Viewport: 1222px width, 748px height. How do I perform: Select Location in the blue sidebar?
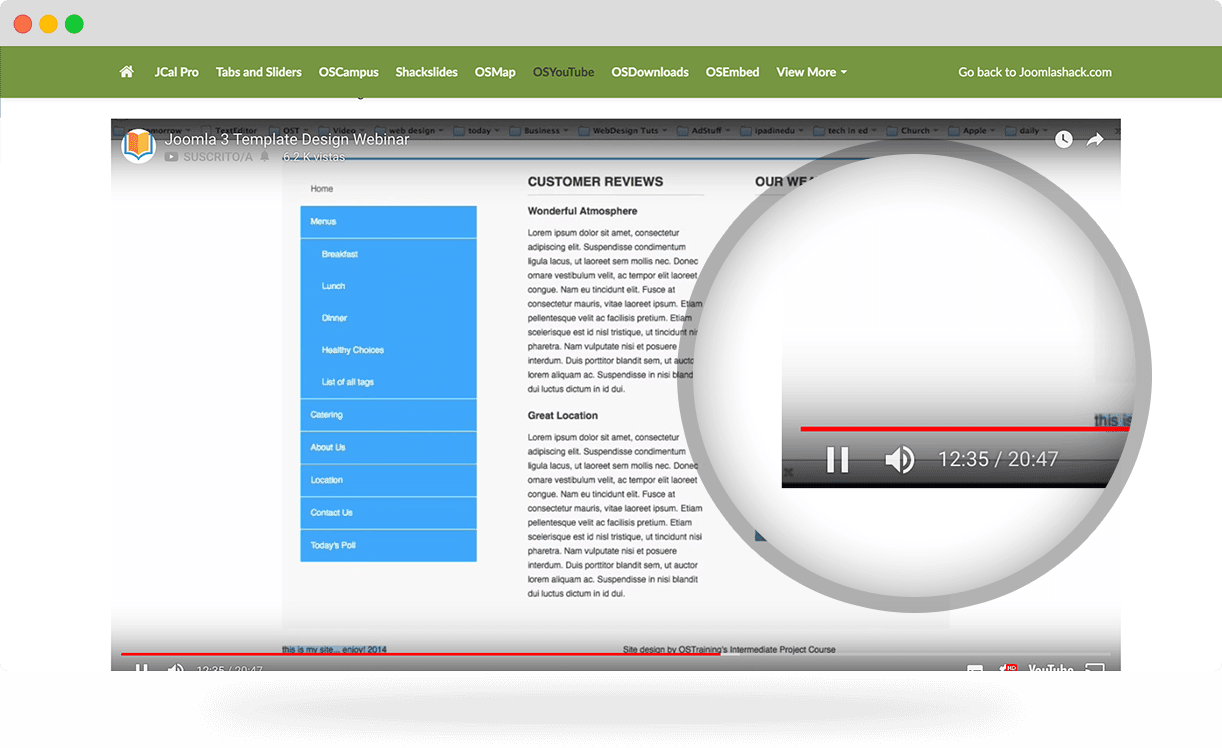tap(388, 480)
